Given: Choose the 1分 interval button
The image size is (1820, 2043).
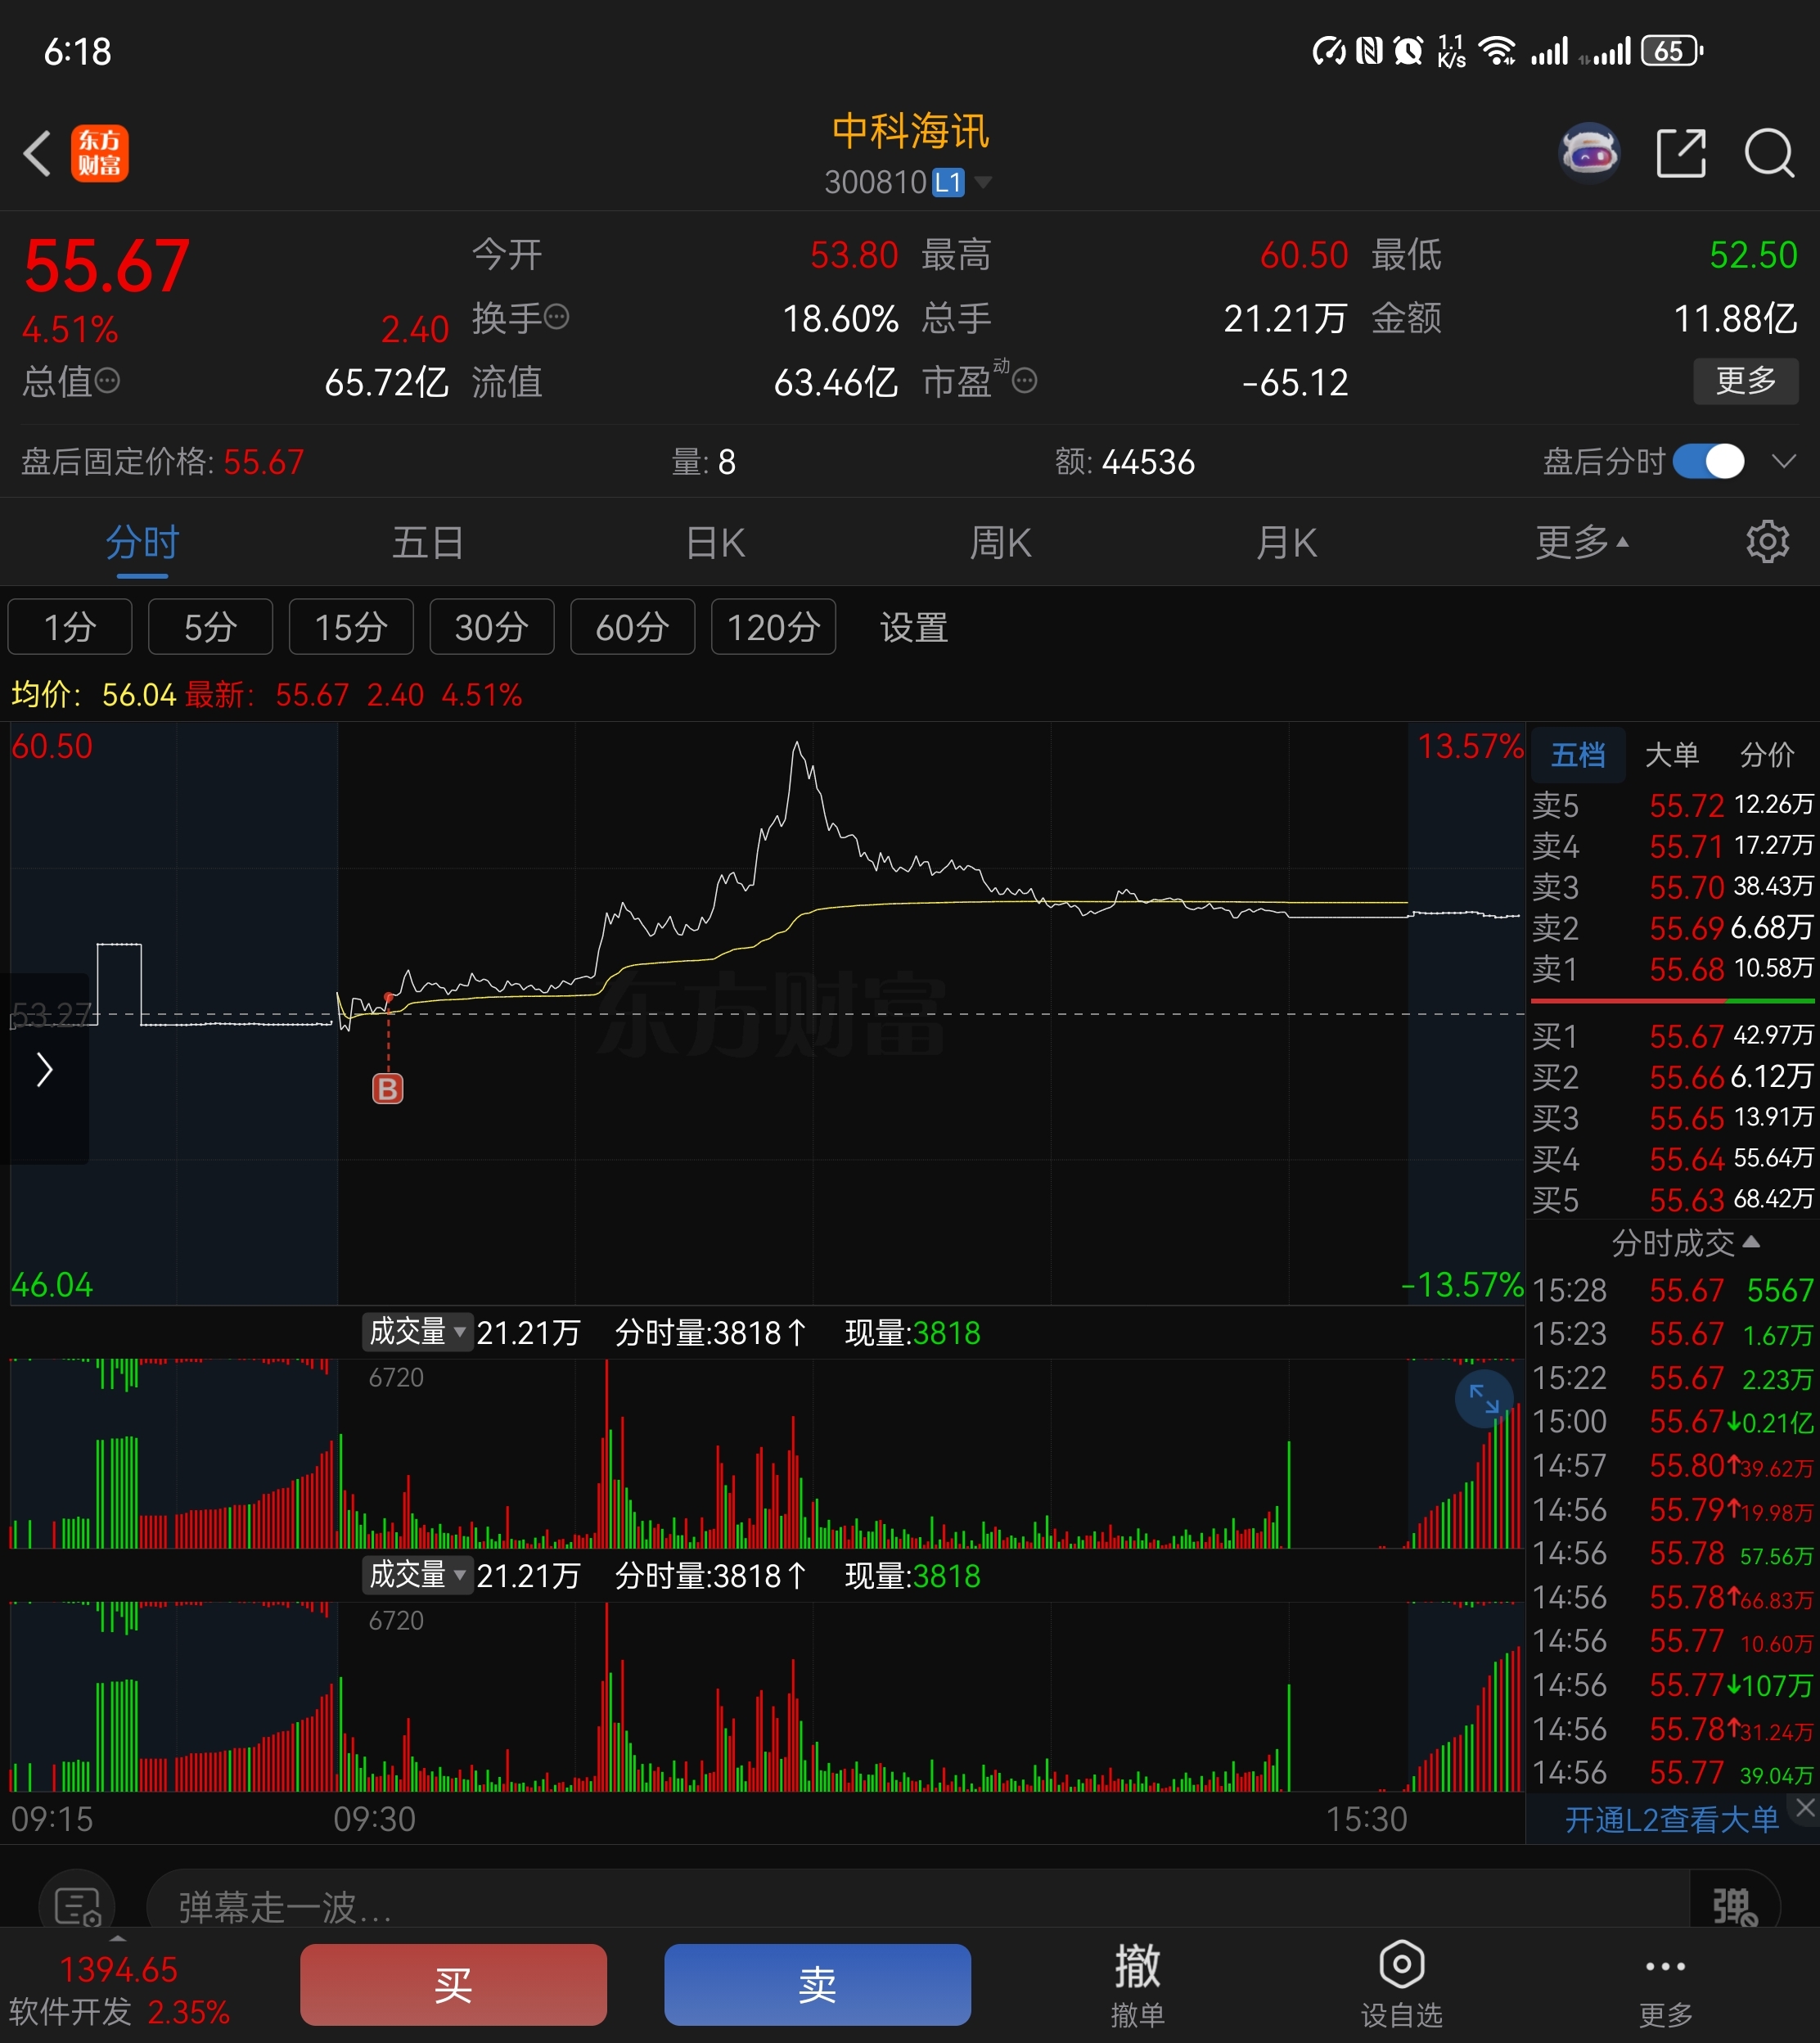Looking at the screenshot, I should (x=70, y=627).
